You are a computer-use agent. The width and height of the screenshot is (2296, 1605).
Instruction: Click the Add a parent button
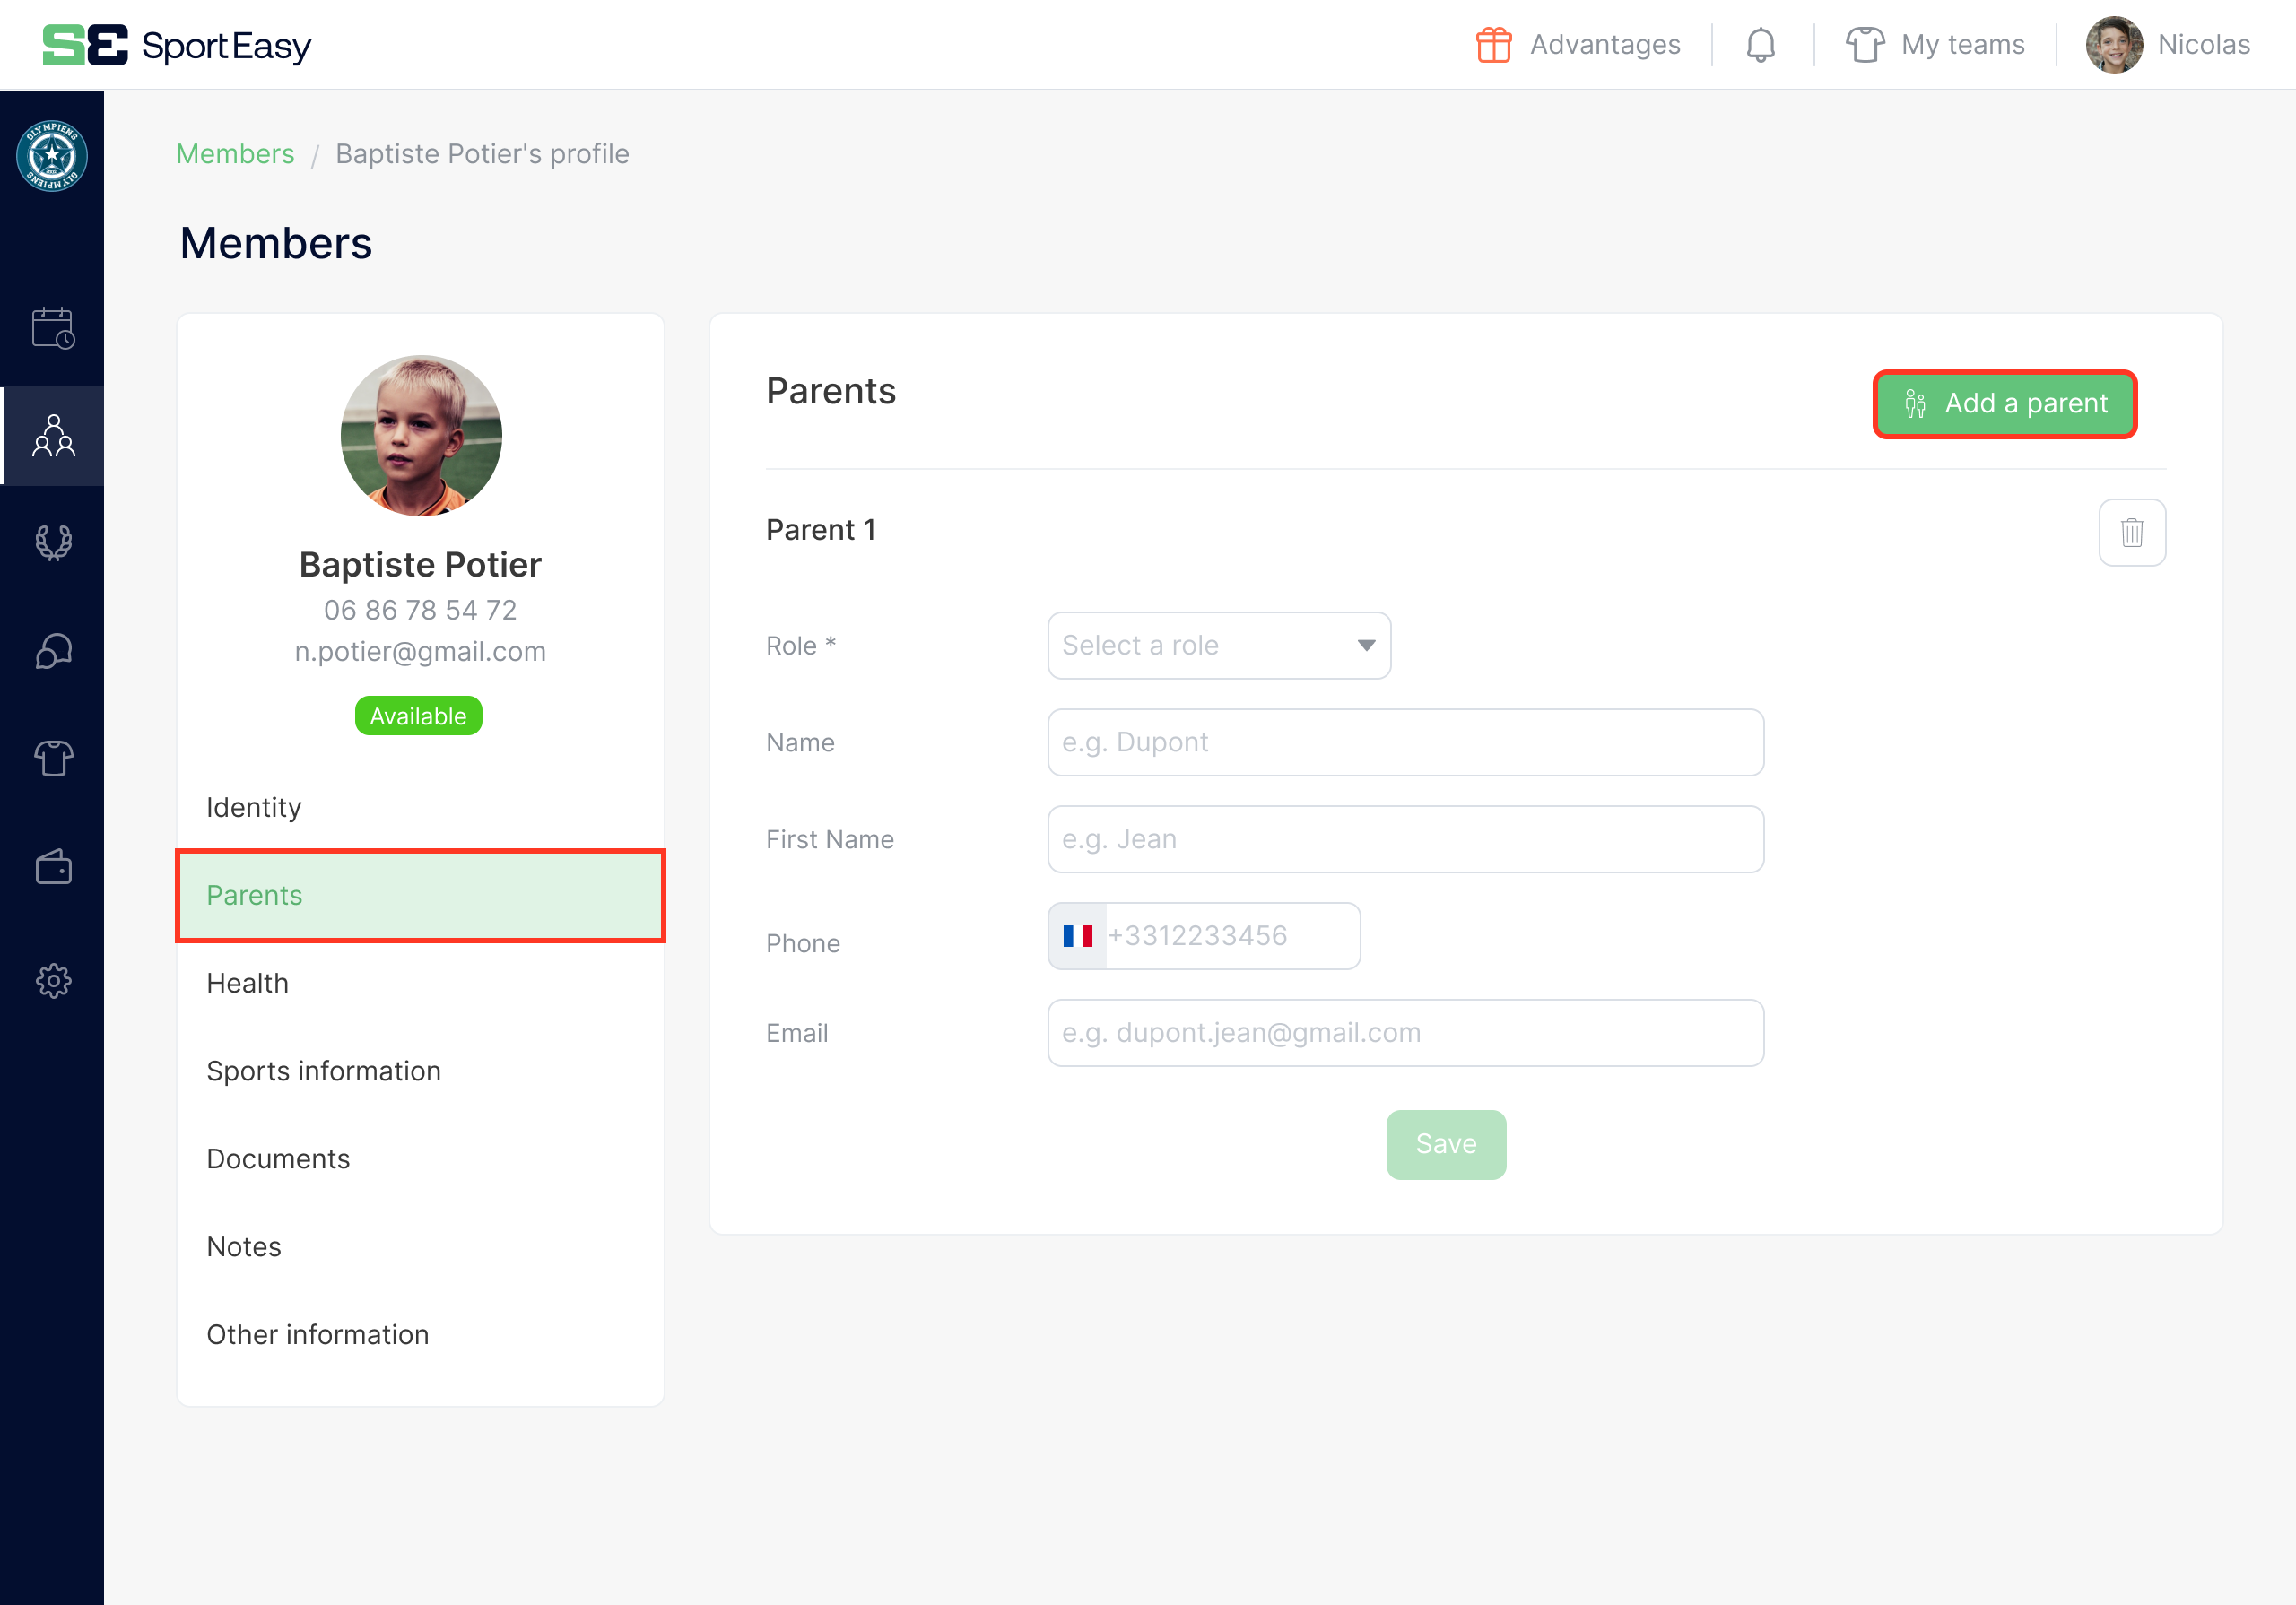click(x=2004, y=404)
